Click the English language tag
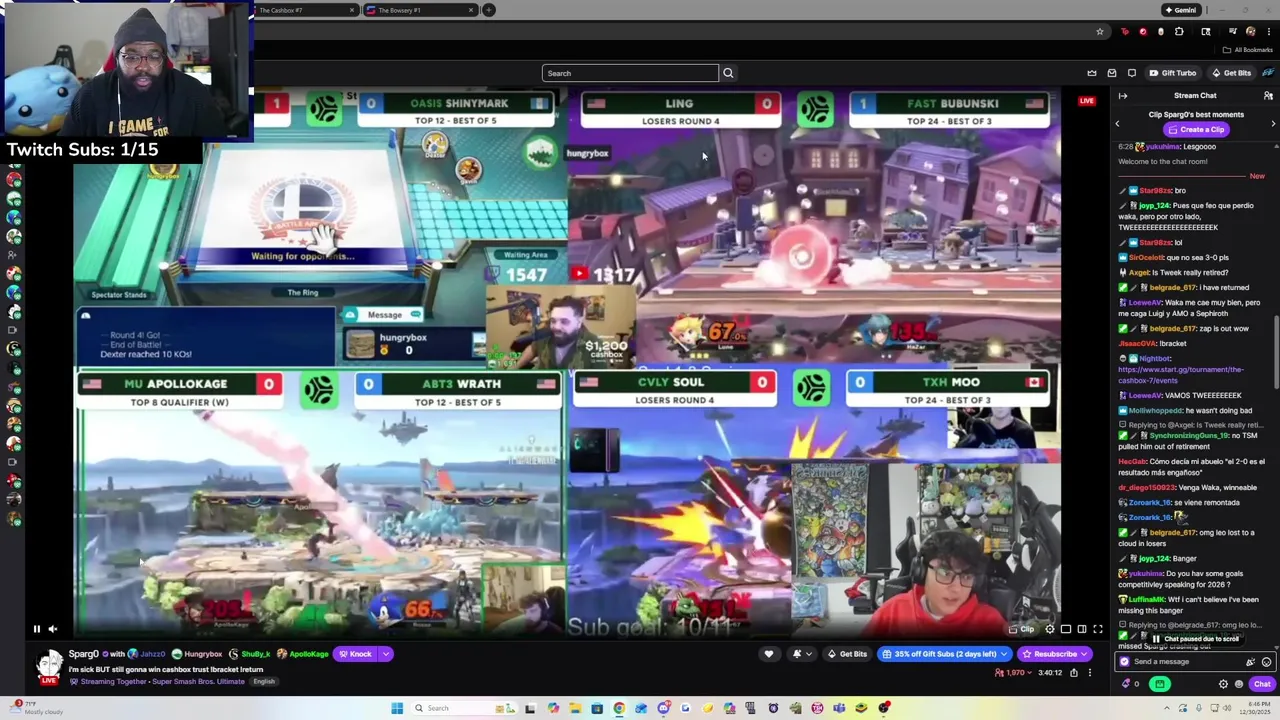1280x720 pixels. click(264, 681)
